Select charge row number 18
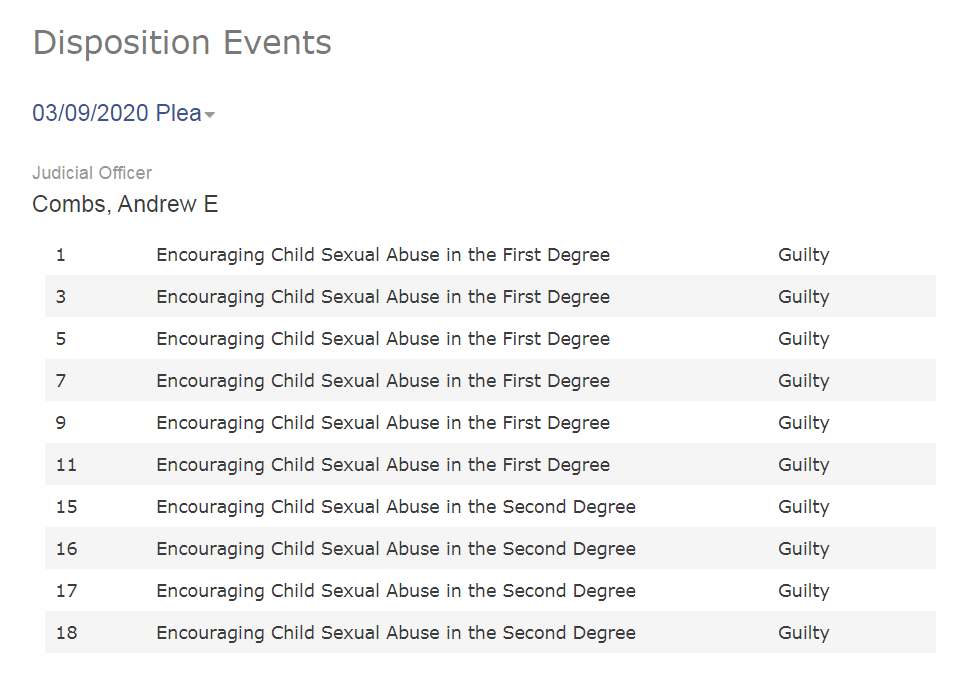The image size is (962, 695). (x=490, y=632)
